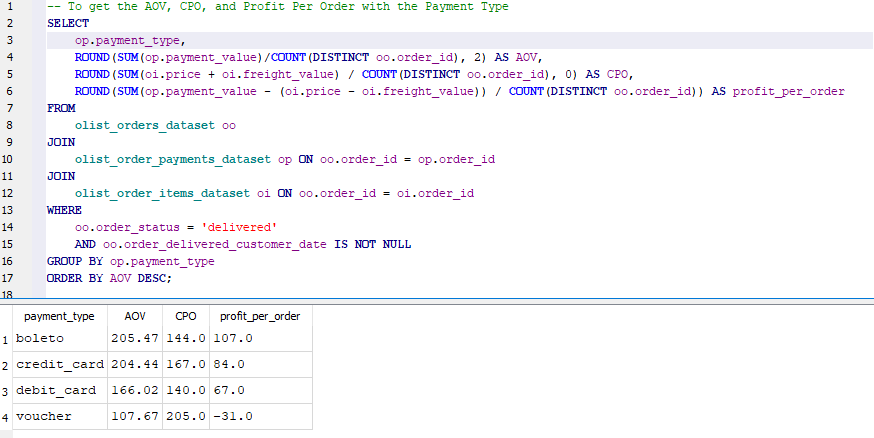Select CPO value 144.0
This screenshot has height=438, width=874.
pos(186,338)
